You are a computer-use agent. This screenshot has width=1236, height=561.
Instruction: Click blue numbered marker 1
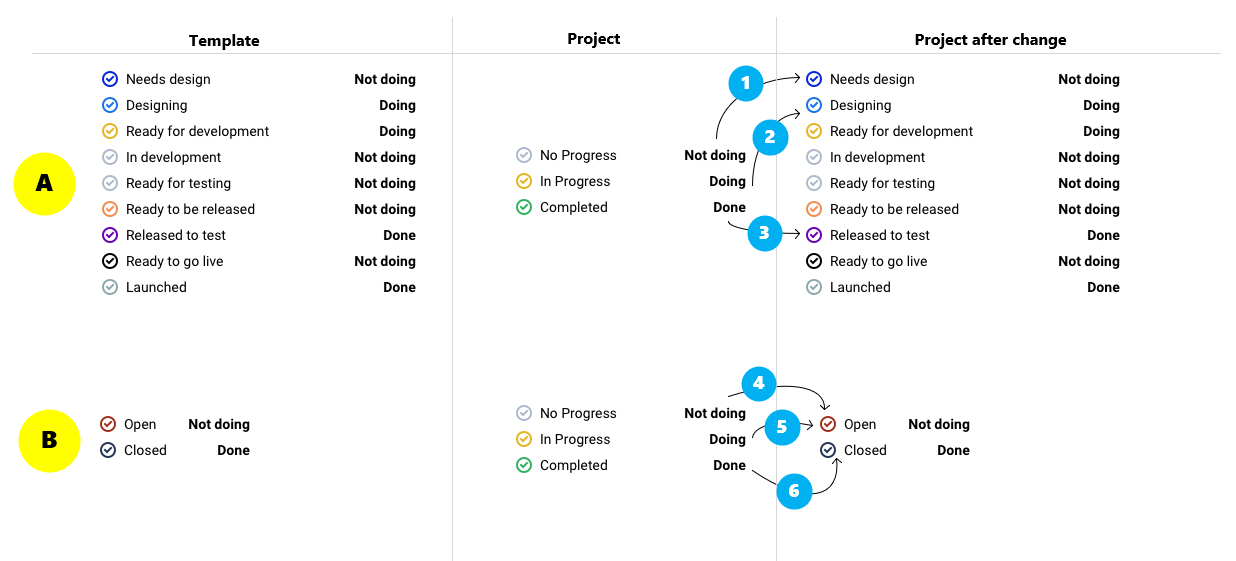(745, 83)
